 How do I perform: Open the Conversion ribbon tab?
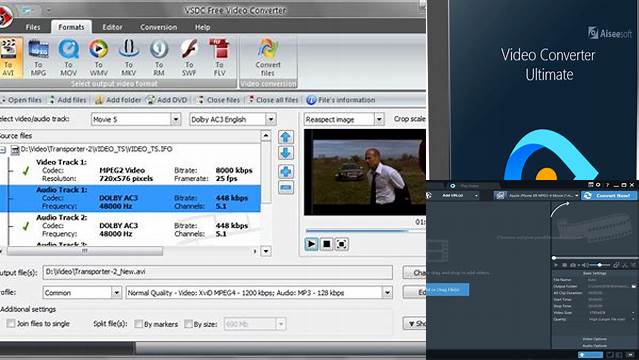pyautogui.click(x=159, y=27)
